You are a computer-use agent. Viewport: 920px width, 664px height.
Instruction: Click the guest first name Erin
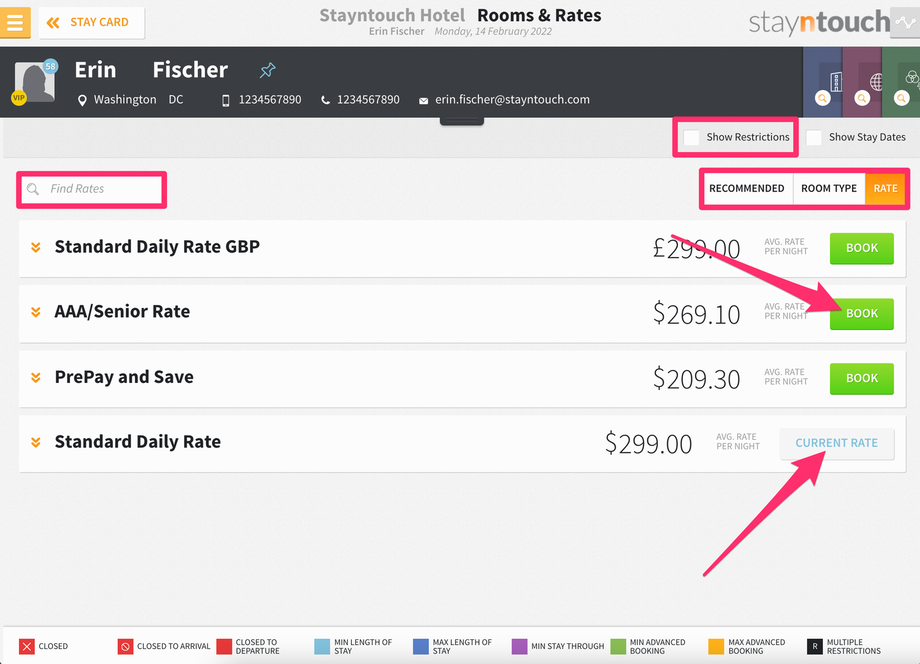point(95,70)
